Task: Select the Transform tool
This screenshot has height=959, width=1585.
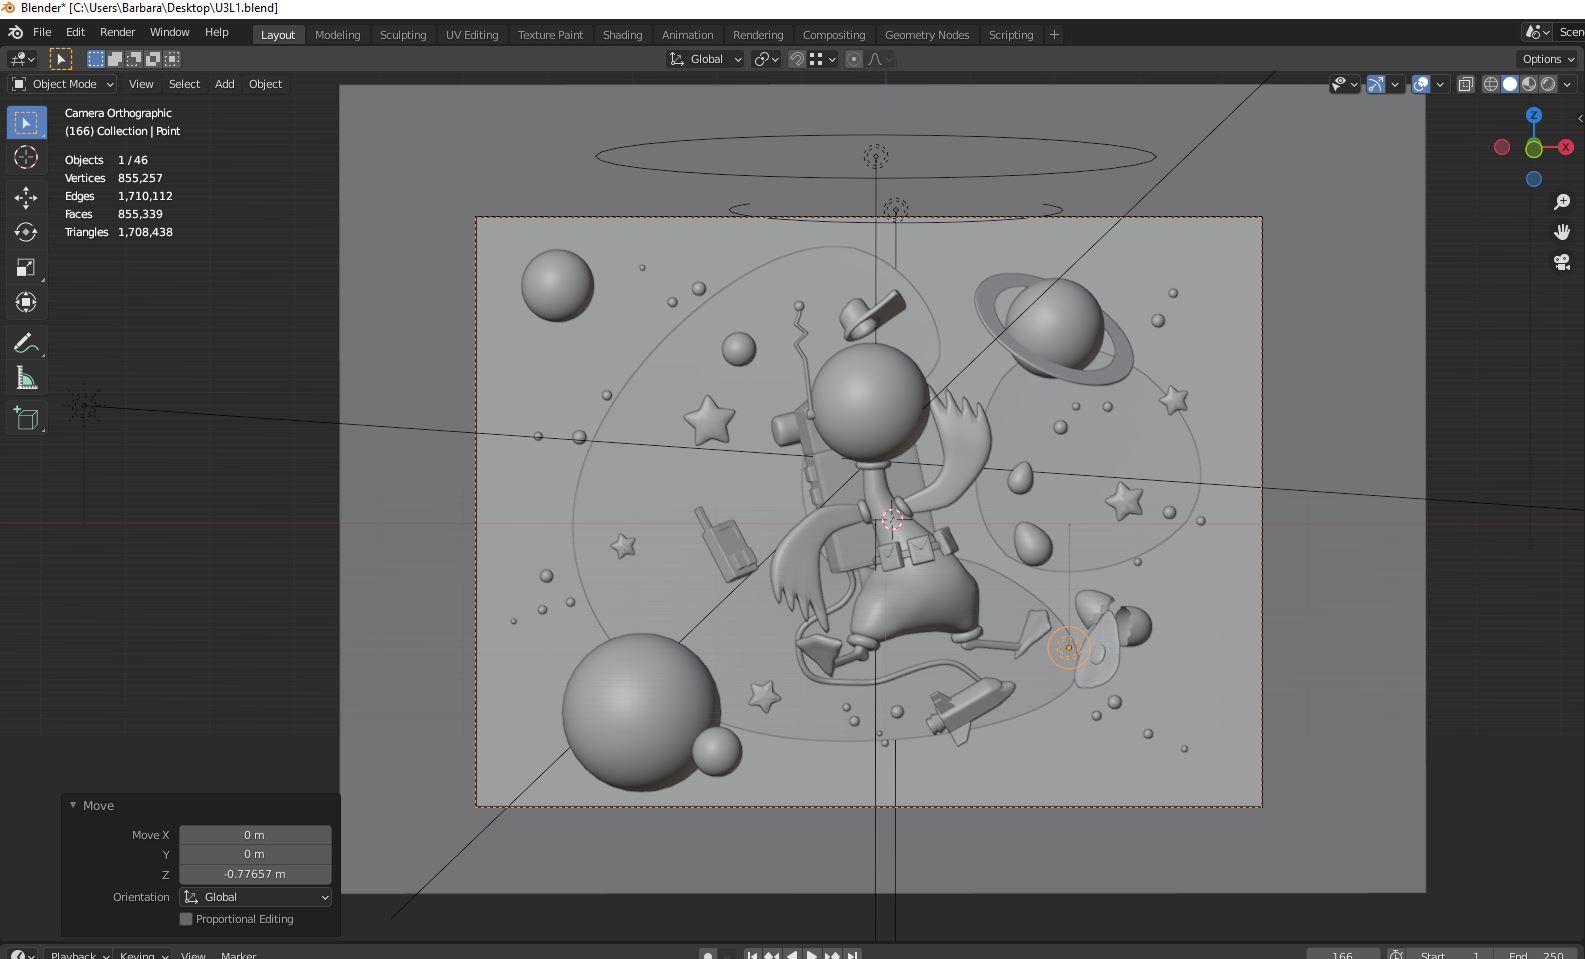Action: [26, 302]
